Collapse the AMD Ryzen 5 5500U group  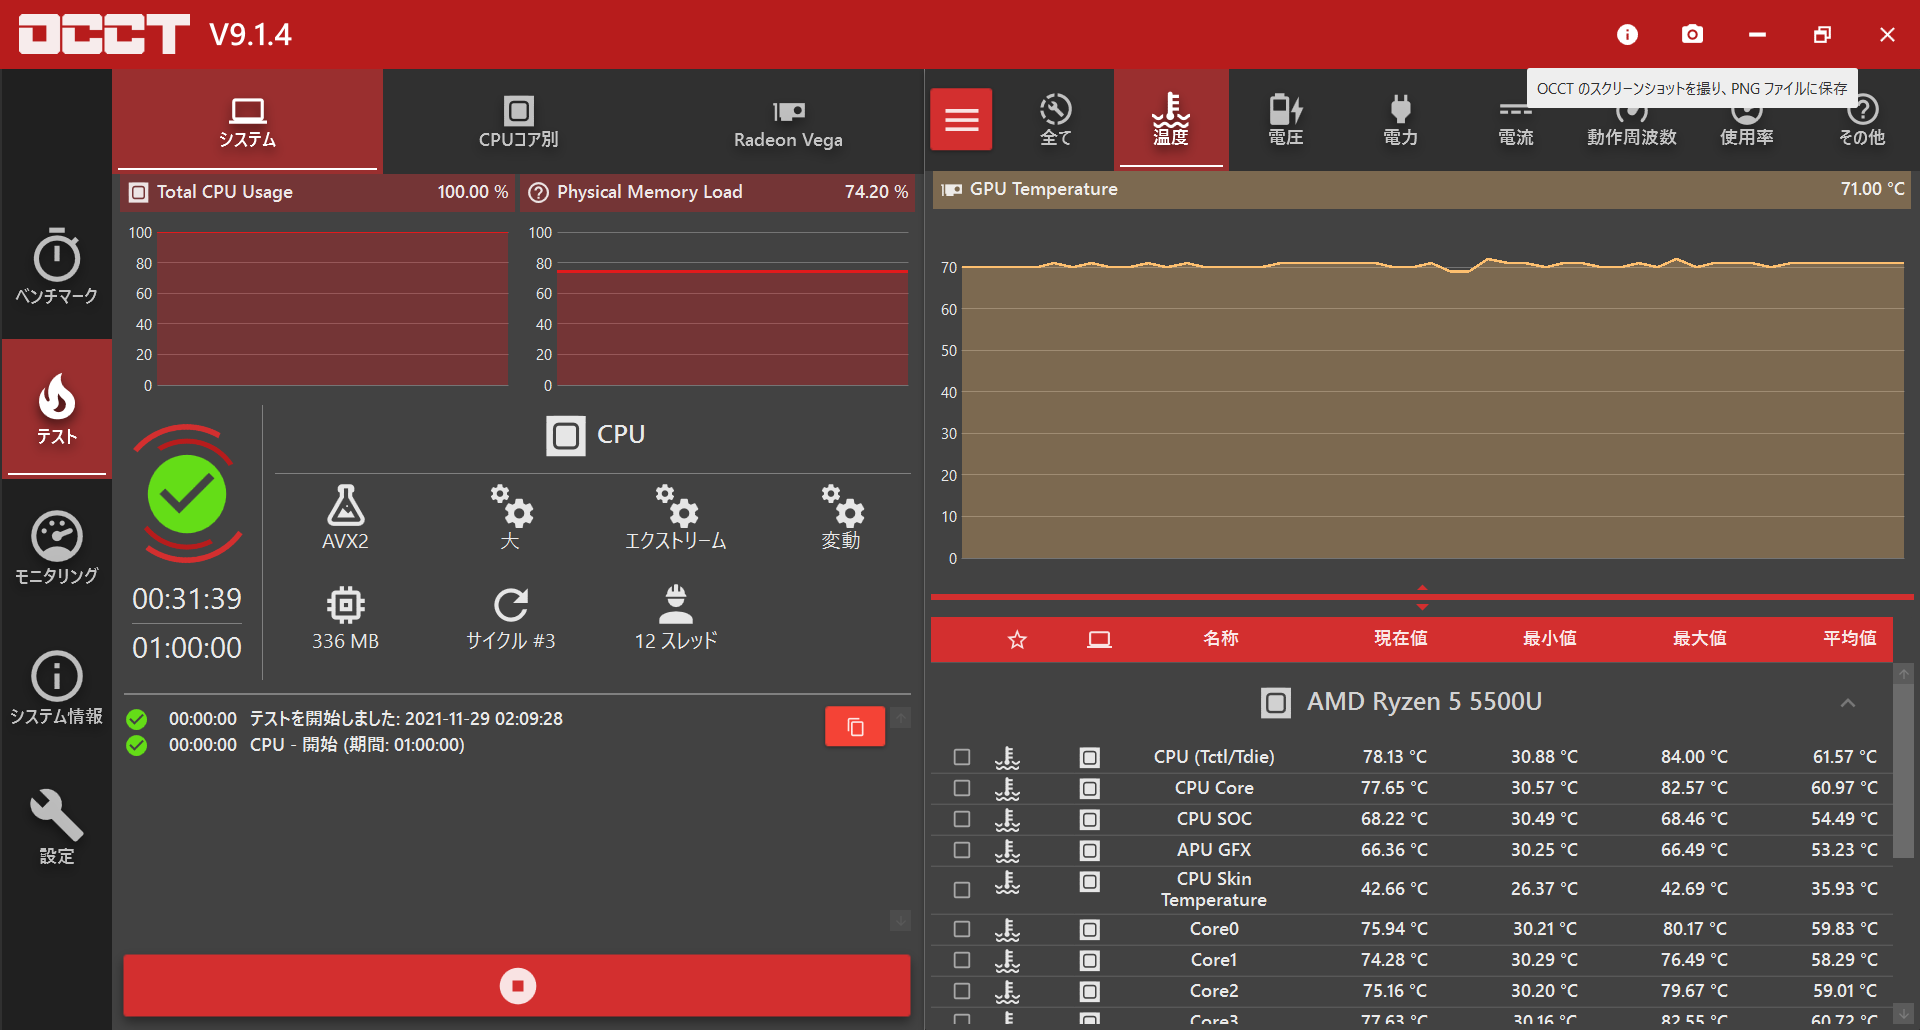[x=1848, y=703]
